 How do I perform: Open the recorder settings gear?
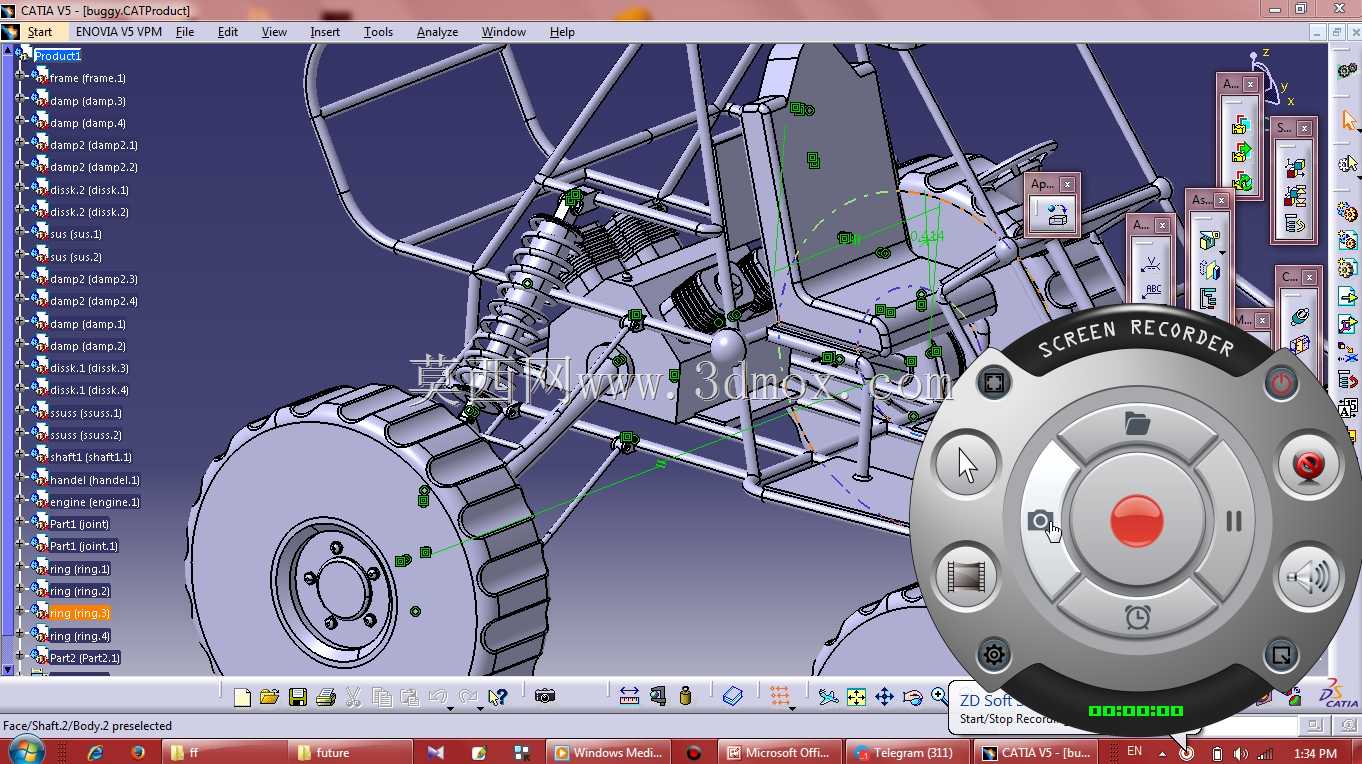click(993, 655)
